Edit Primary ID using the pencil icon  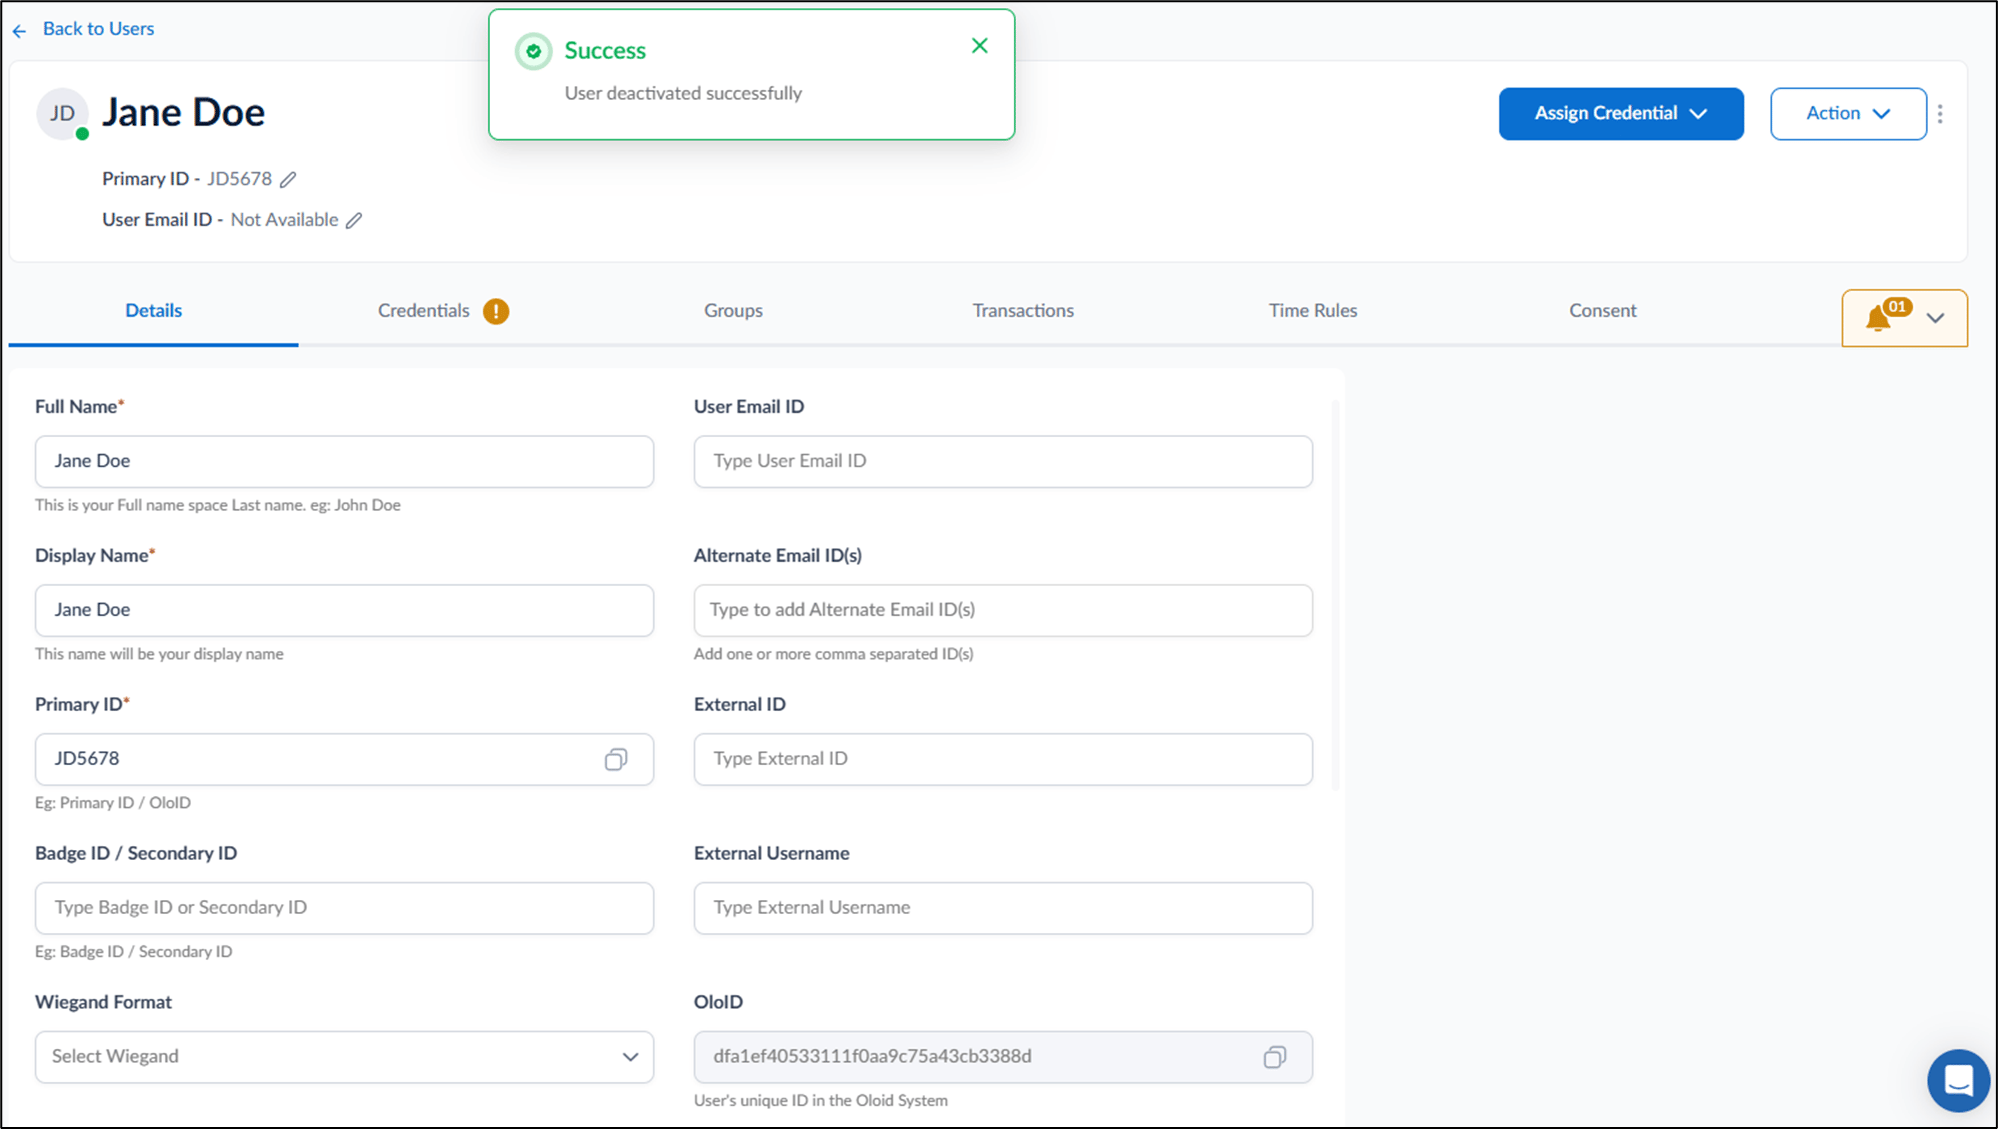[288, 180]
